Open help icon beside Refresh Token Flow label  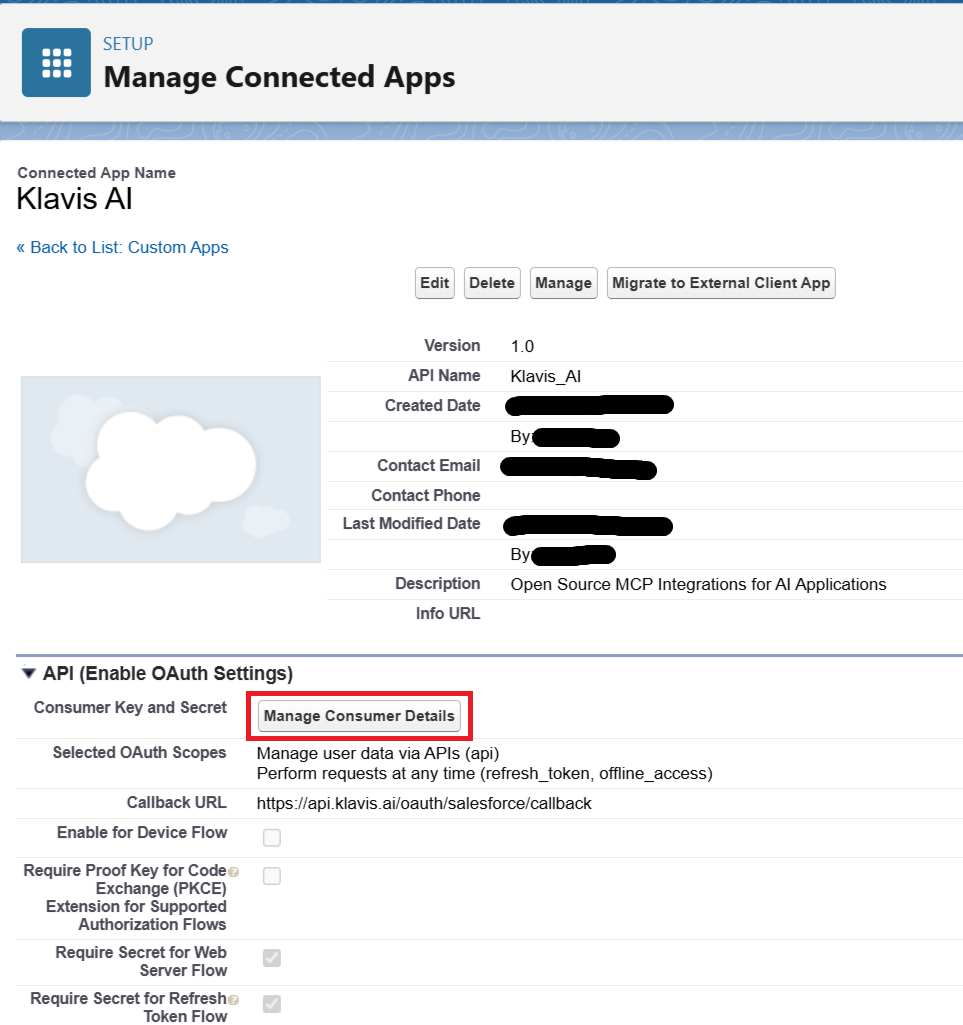234,1000
